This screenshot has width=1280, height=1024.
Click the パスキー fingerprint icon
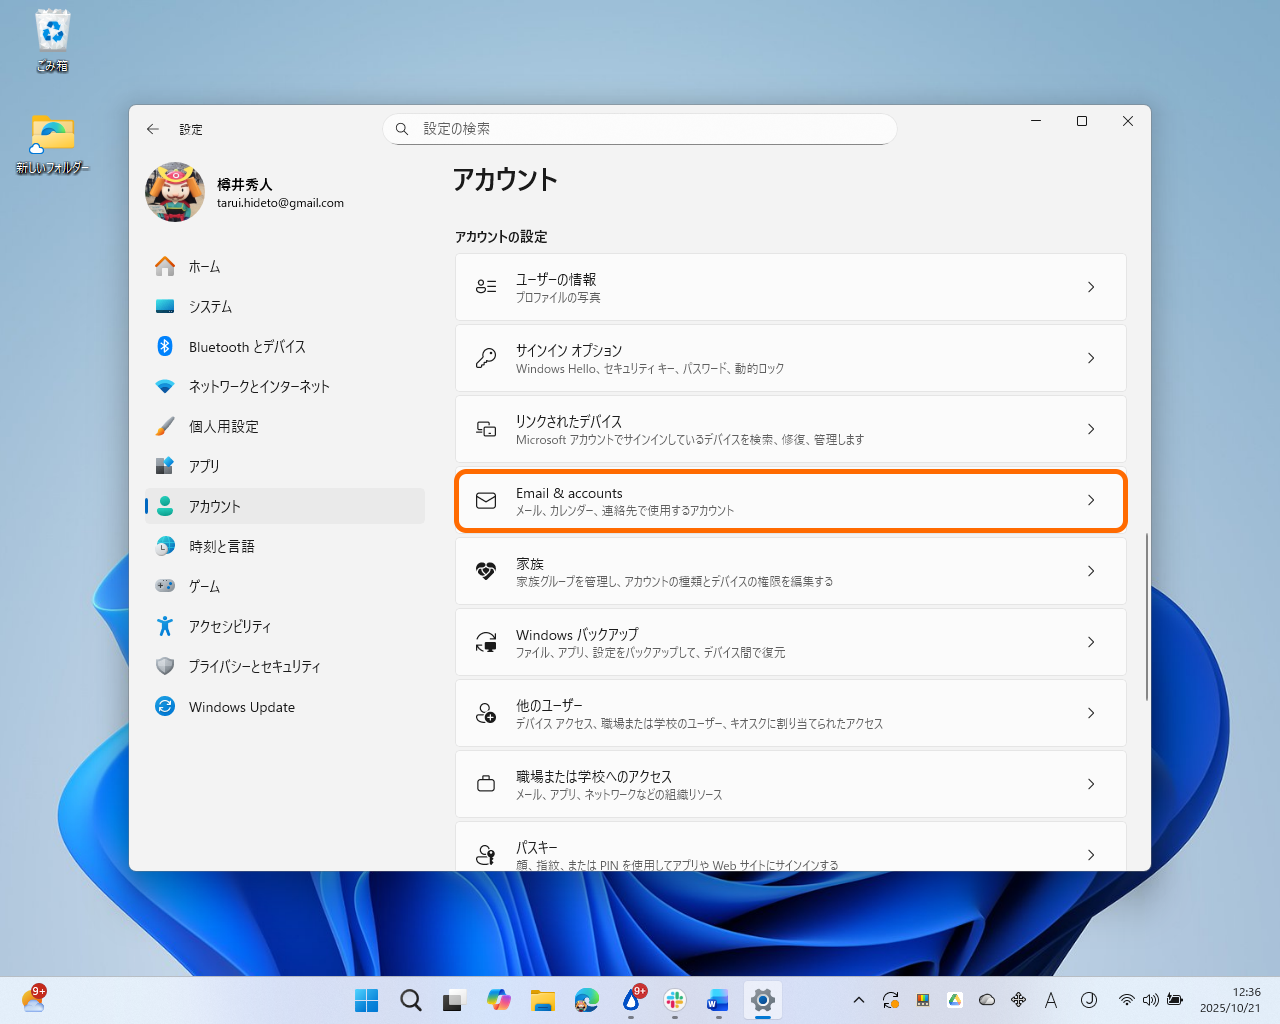coord(486,854)
